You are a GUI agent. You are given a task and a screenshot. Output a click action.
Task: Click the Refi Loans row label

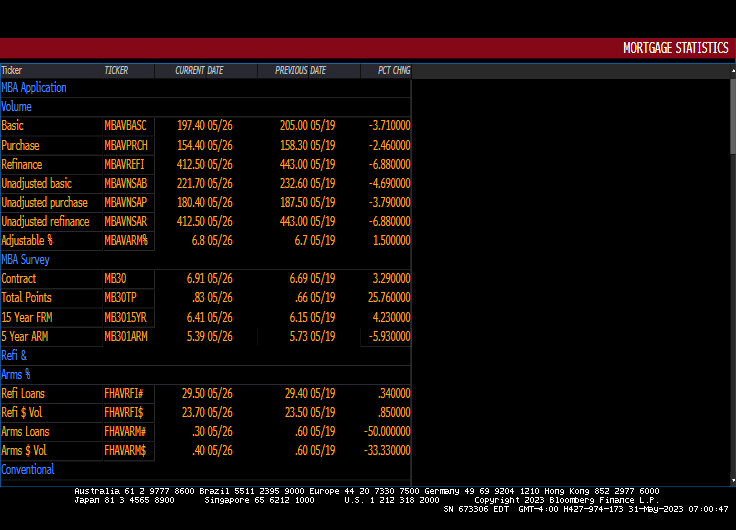pyautogui.click(x=23, y=394)
